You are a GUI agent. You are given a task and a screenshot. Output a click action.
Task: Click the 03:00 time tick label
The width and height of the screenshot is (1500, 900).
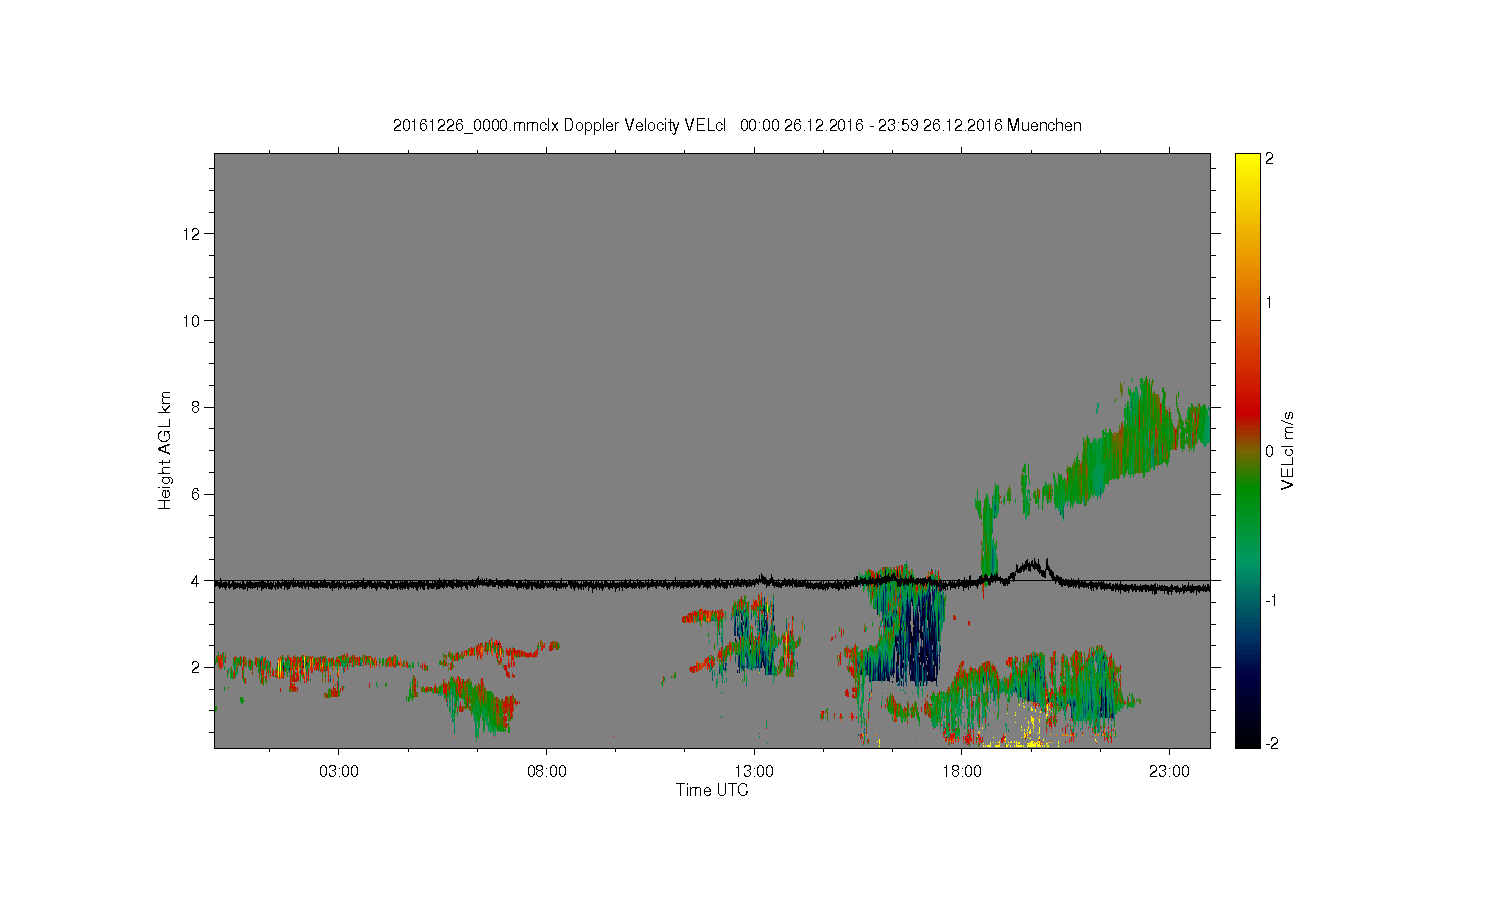tap(339, 772)
